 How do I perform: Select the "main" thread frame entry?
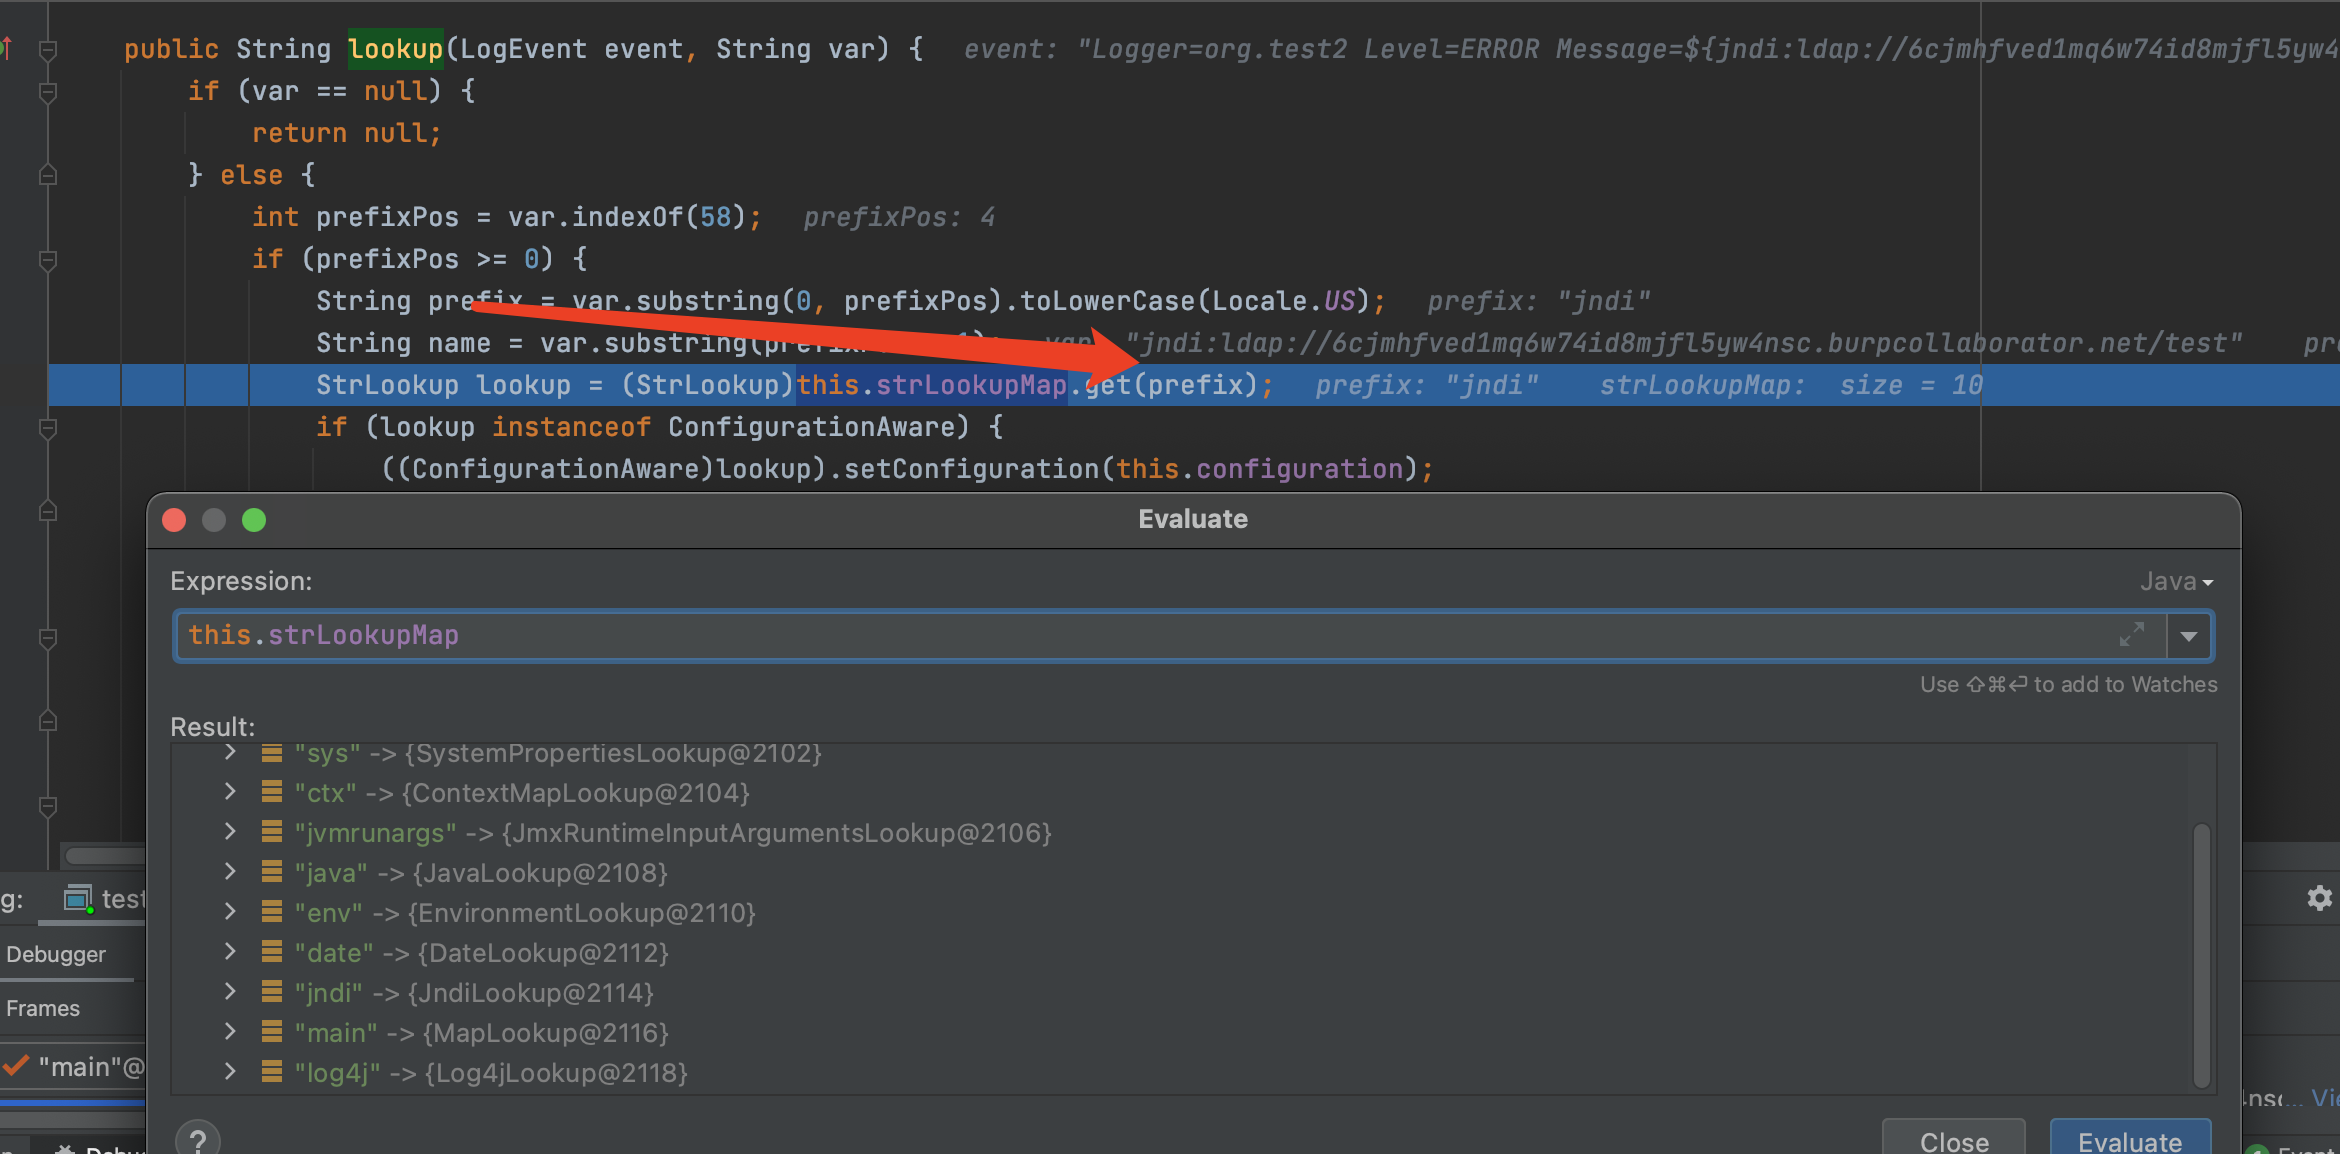74,1067
